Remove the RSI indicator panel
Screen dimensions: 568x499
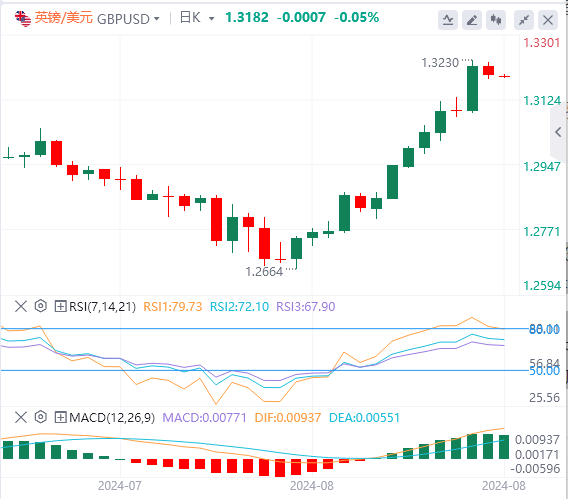click(21, 306)
